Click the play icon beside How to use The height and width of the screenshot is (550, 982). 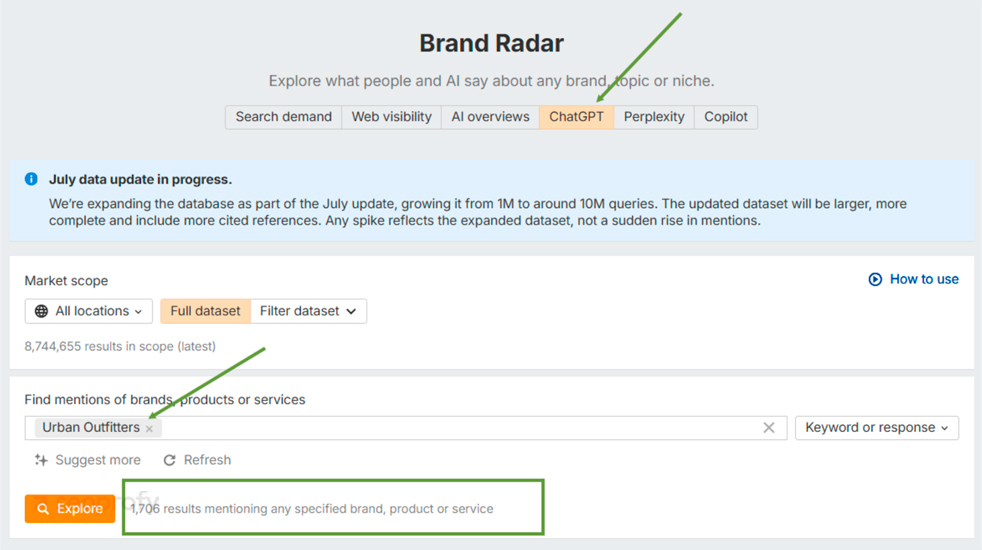[875, 279]
